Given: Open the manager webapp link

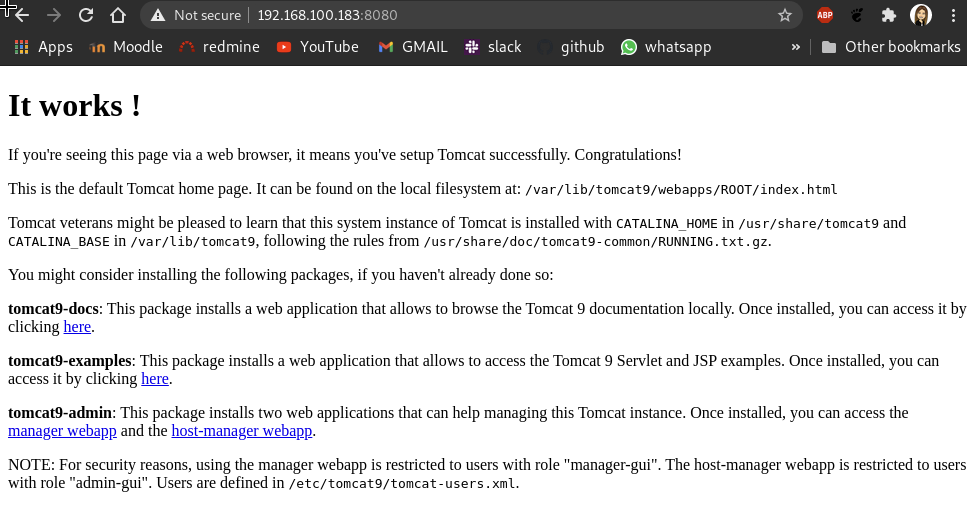Looking at the screenshot, I should [62, 431].
